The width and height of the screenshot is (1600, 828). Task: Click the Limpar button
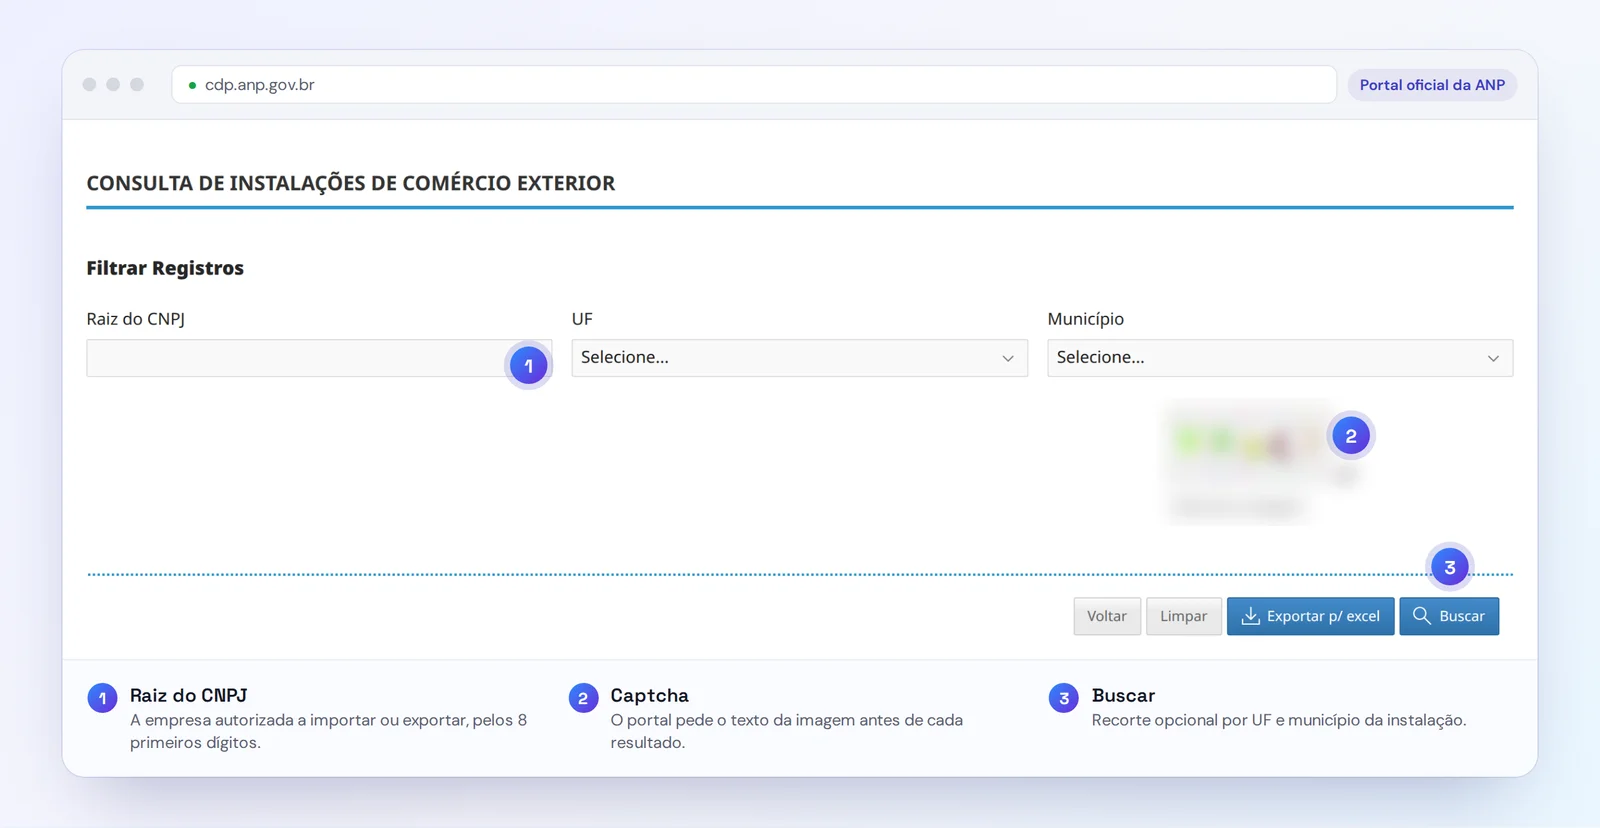1184,616
